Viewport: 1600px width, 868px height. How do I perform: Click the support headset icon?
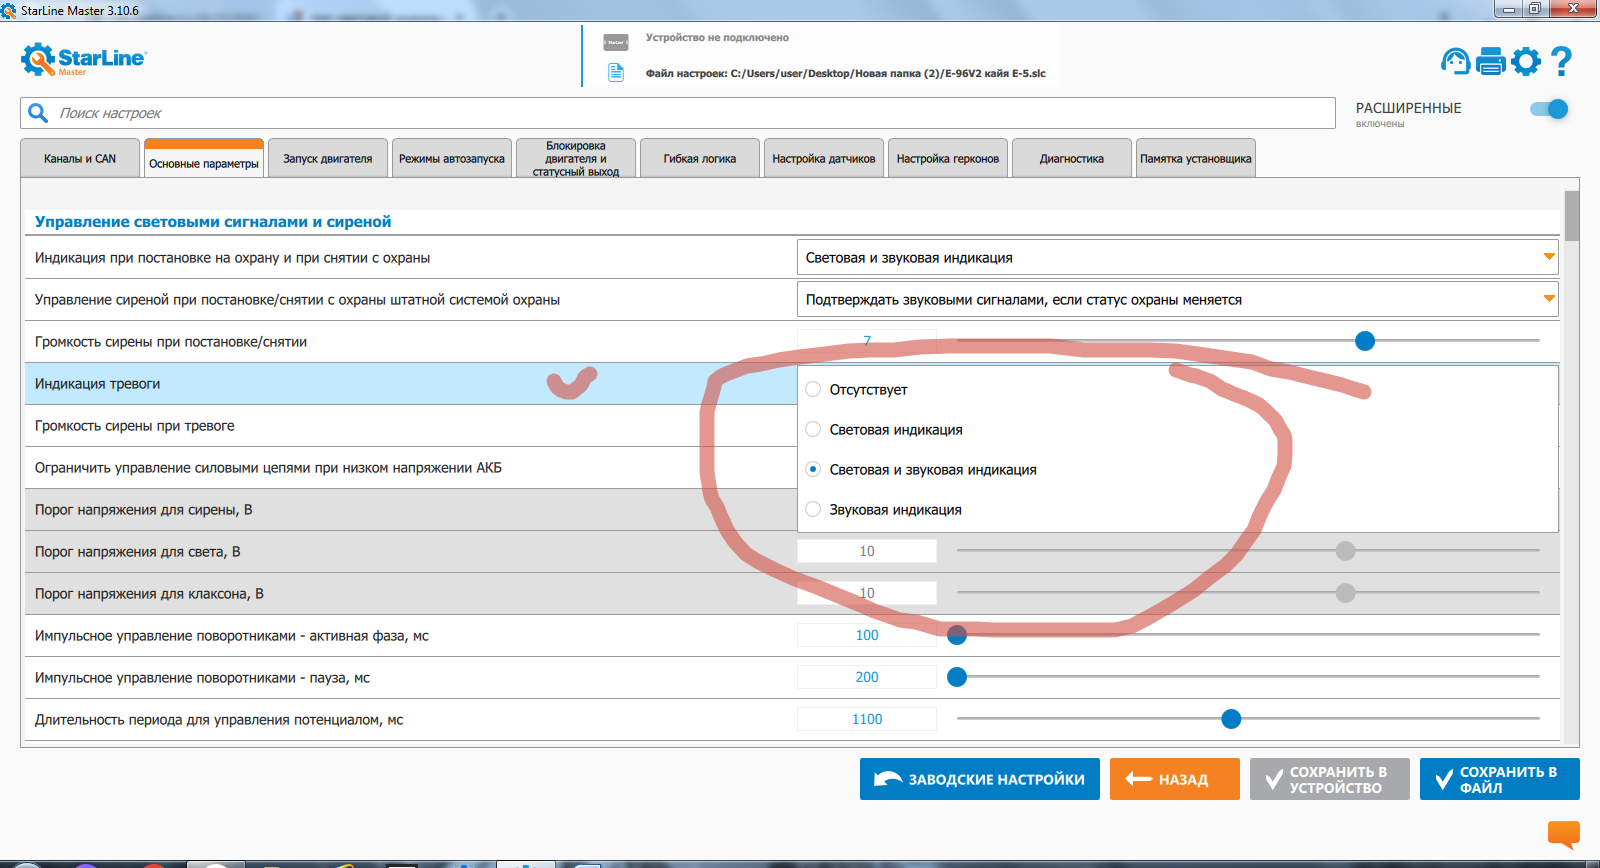click(x=1455, y=62)
